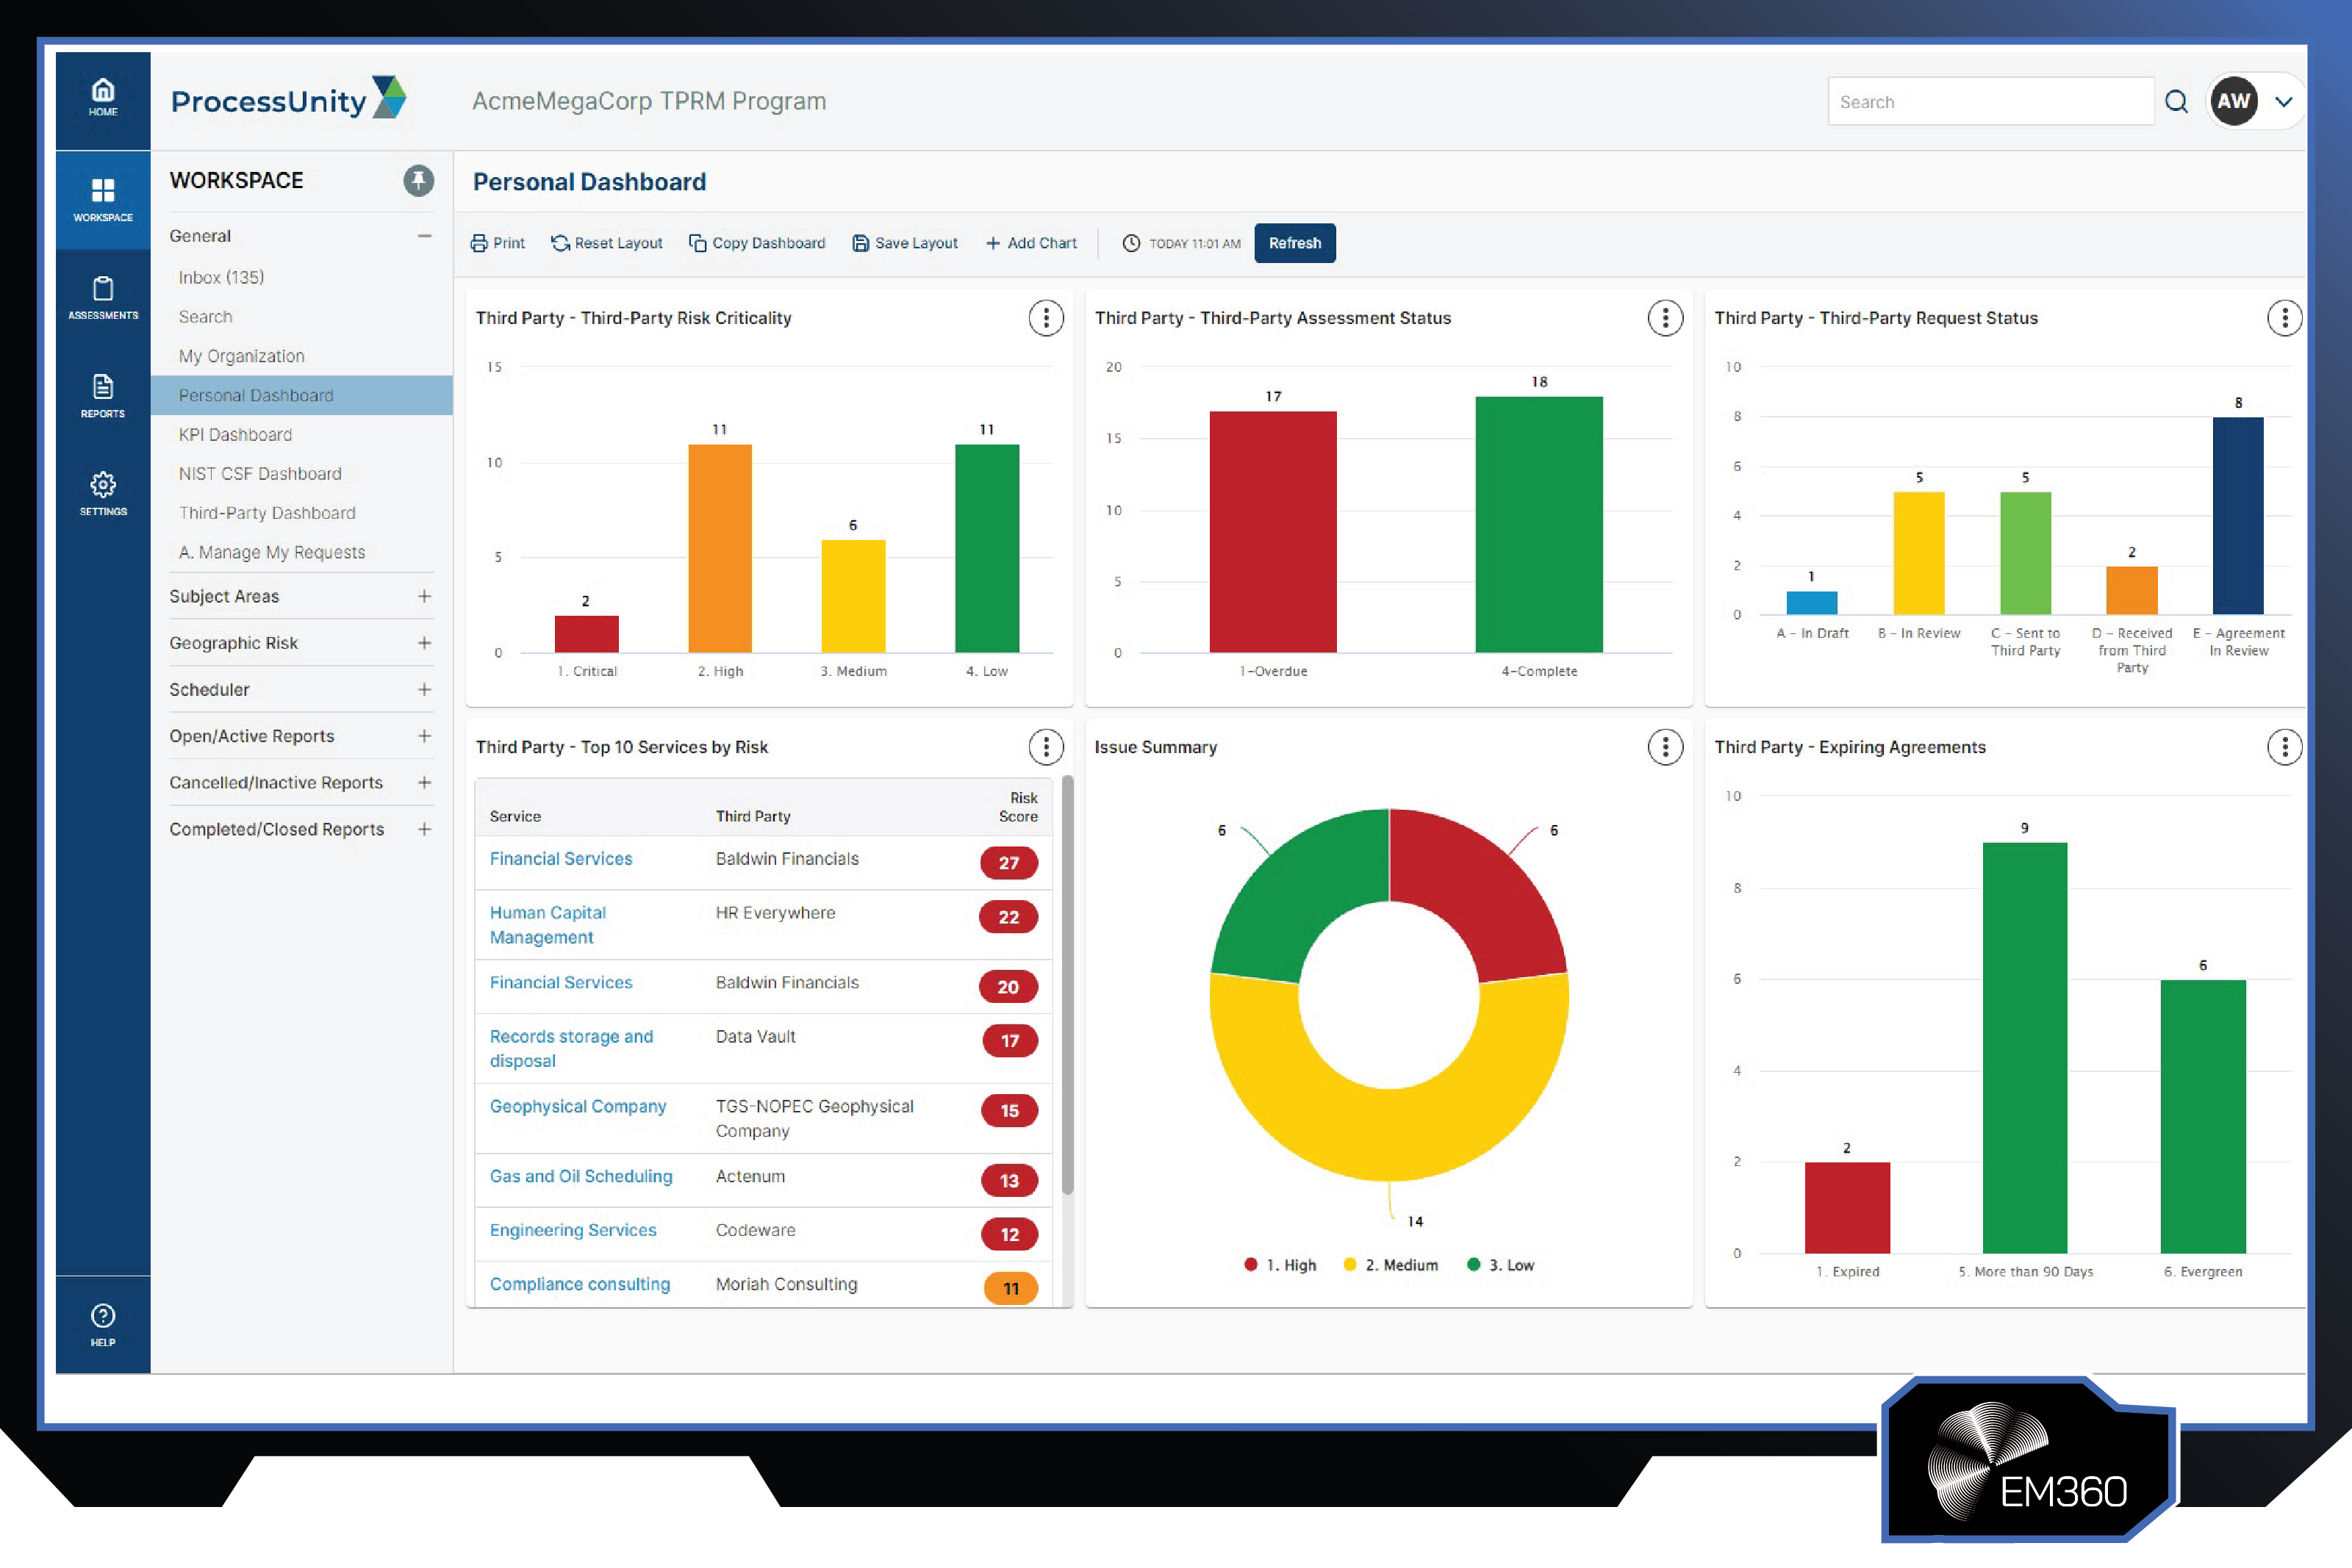The width and height of the screenshot is (2352, 1568).
Task: Open the user menu chevron
Action: 2283,102
